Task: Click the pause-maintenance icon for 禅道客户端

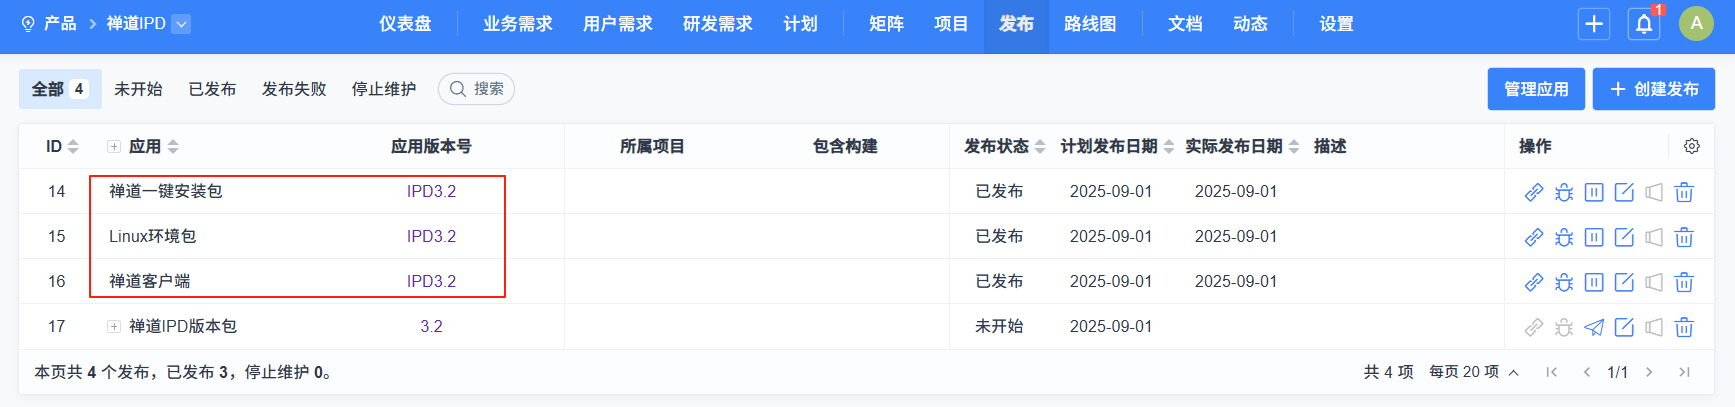Action: click(x=1594, y=282)
